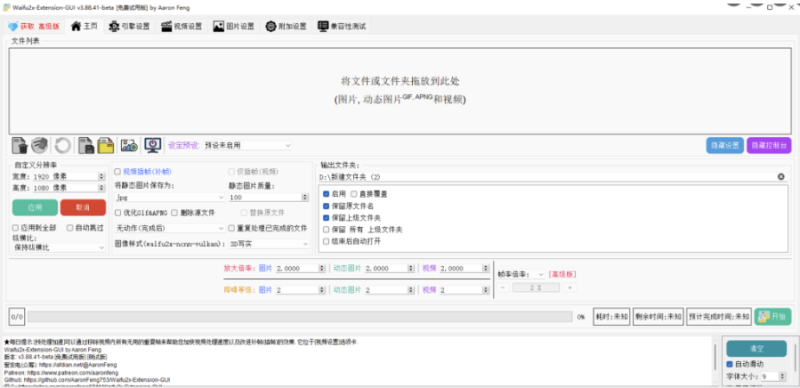
Task: Click the yellow folder icon in toolbar
Action: (x=106, y=146)
